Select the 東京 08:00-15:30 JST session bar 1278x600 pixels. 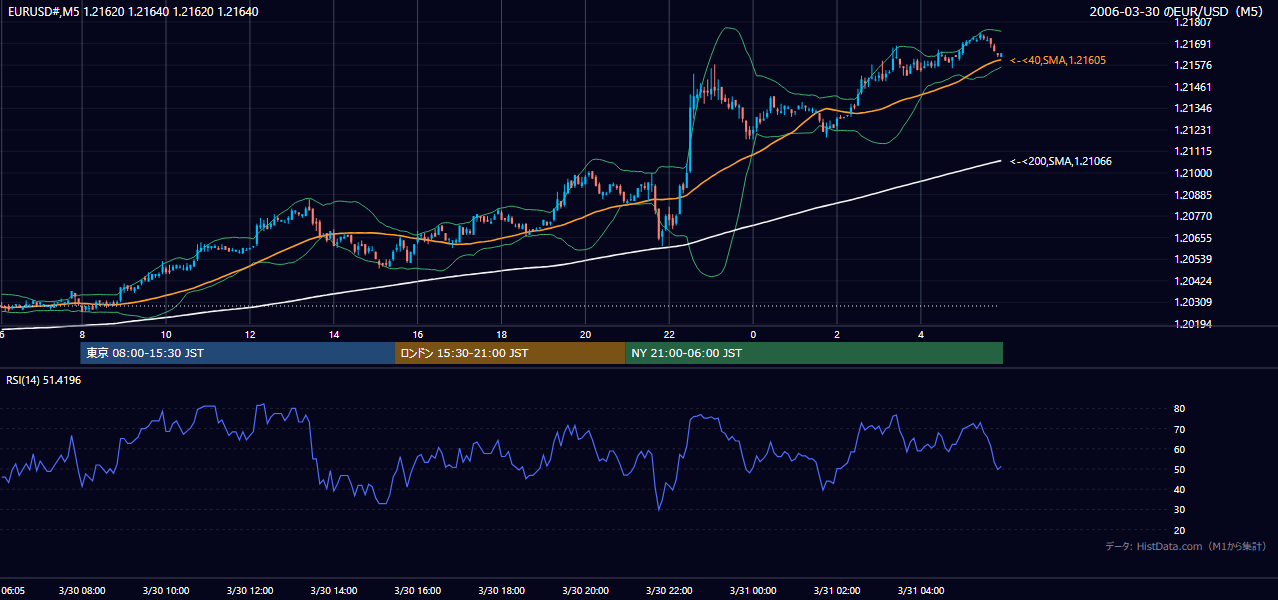click(238, 353)
